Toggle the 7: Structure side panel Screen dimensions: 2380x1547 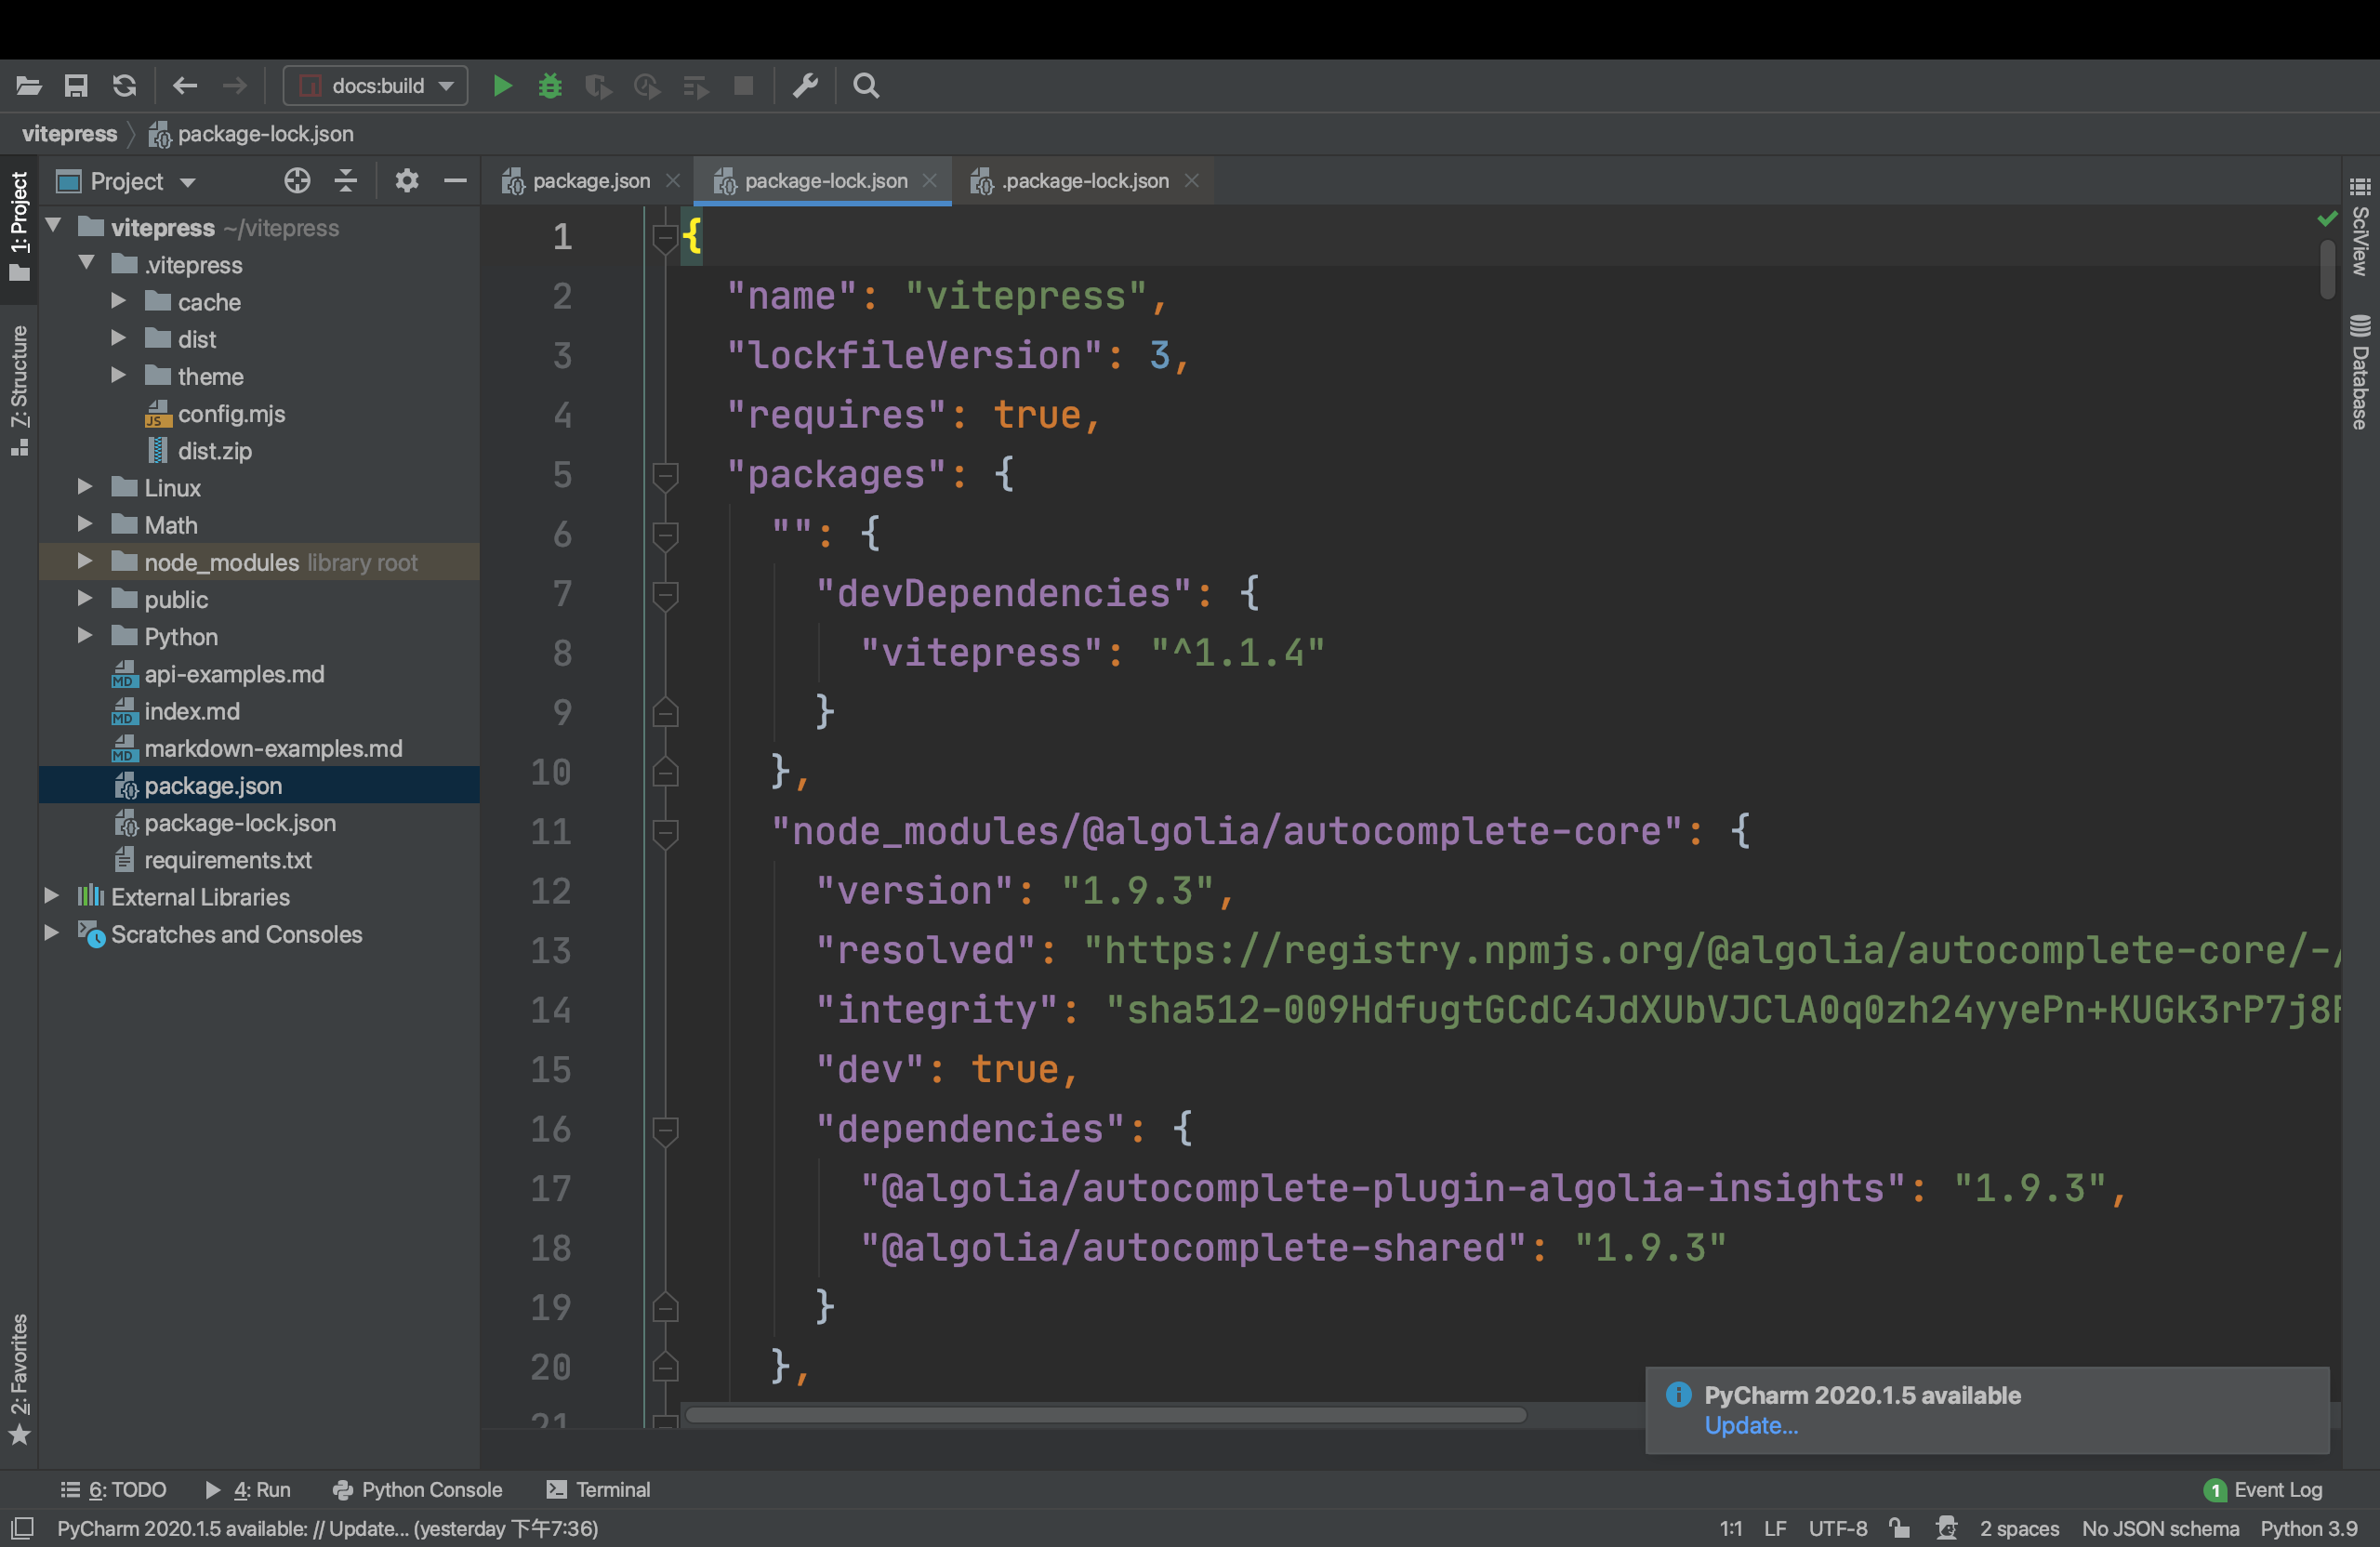(19, 391)
